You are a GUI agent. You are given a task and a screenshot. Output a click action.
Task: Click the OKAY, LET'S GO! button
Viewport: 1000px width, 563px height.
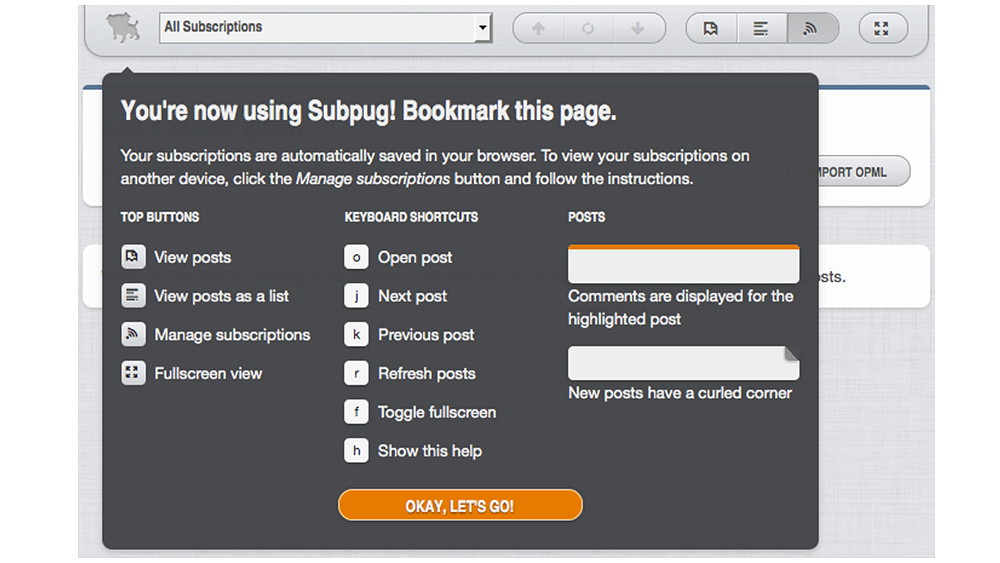[x=460, y=506]
